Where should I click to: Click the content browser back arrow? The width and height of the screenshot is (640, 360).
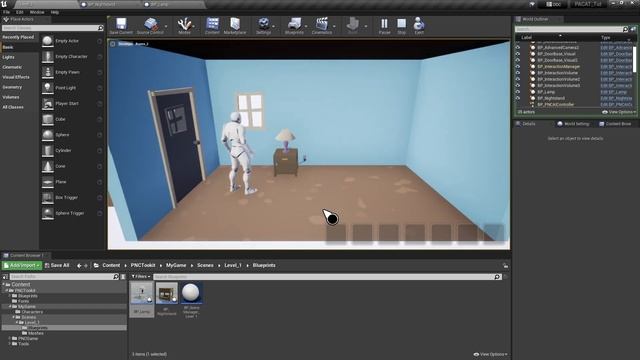(x=79, y=266)
